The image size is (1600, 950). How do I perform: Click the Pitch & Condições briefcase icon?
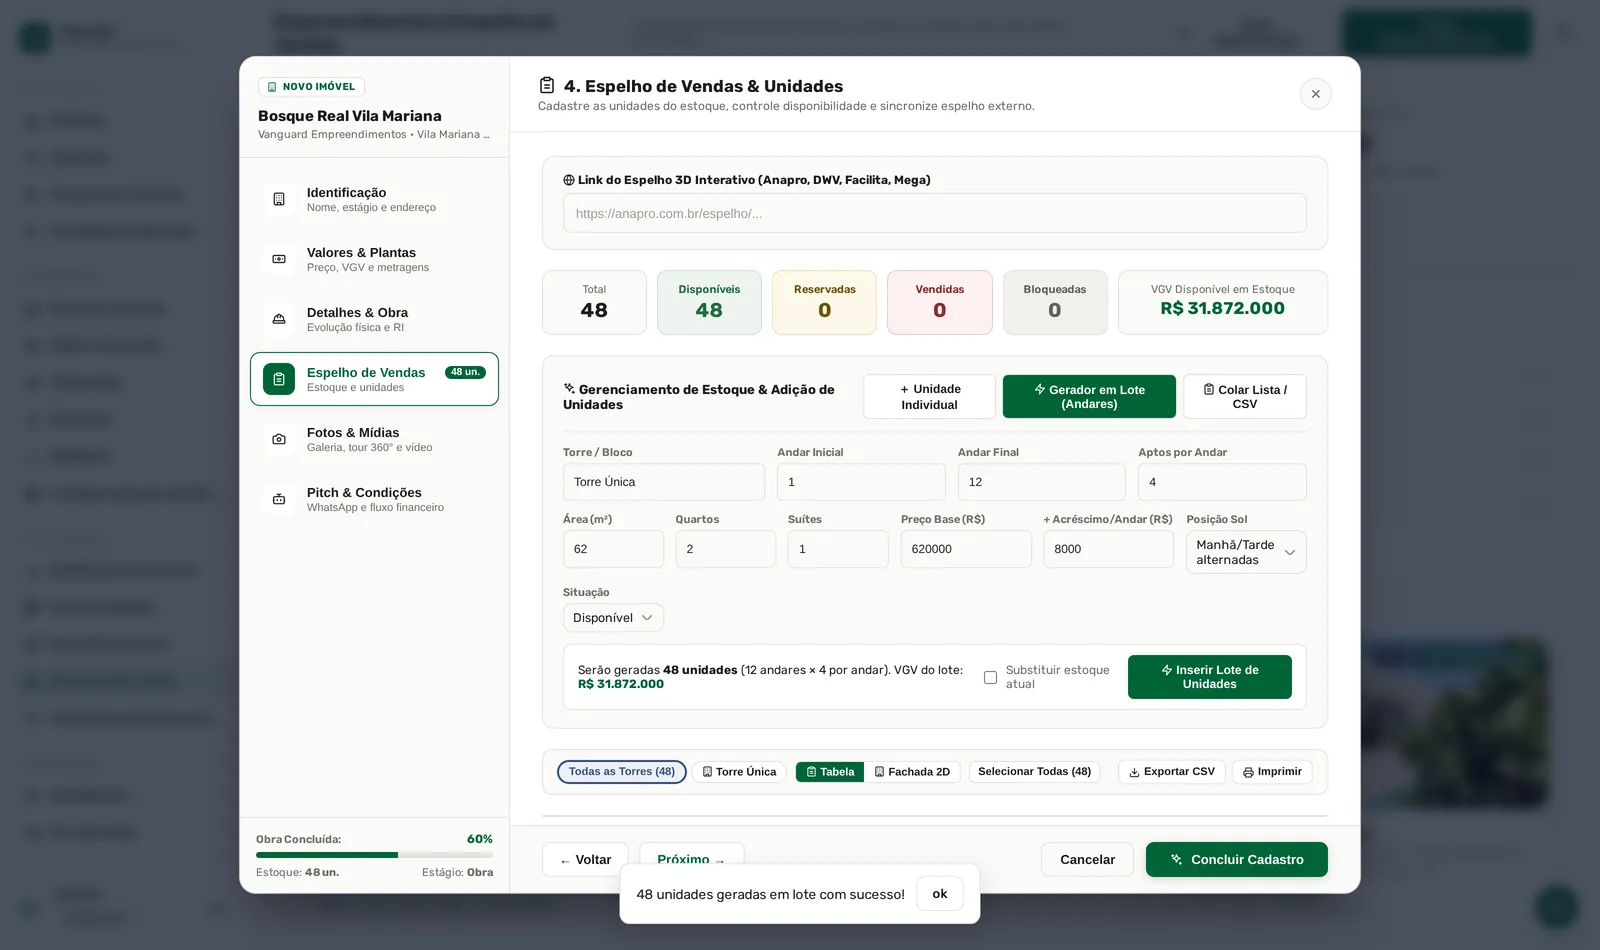click(x=279, y=499)
